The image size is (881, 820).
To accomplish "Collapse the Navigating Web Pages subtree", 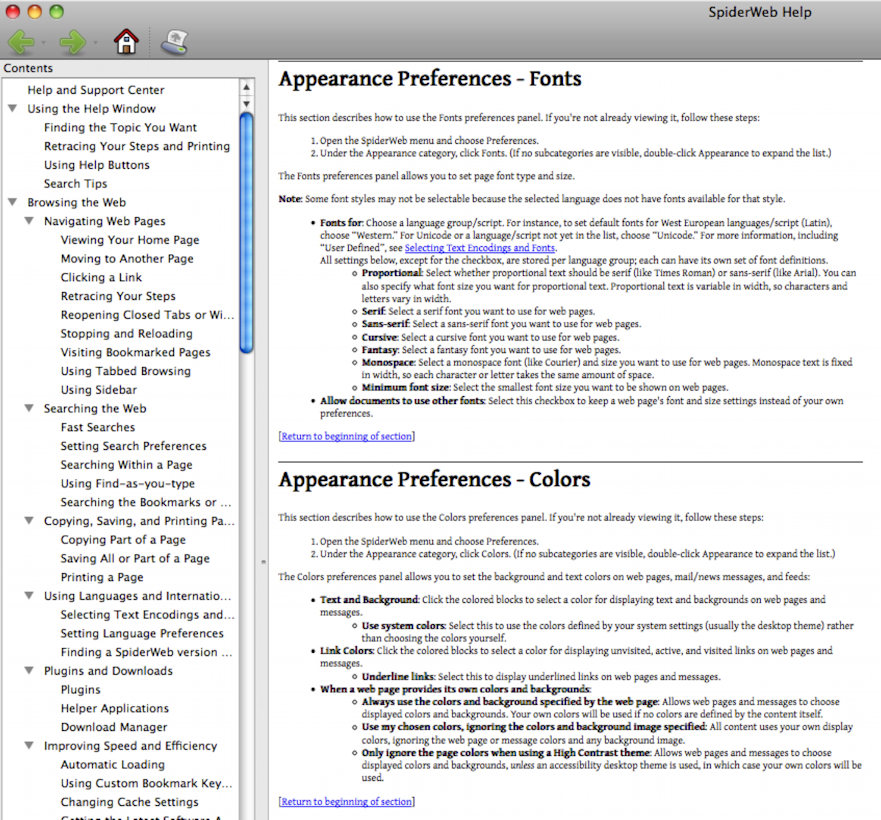I will 29,220.
